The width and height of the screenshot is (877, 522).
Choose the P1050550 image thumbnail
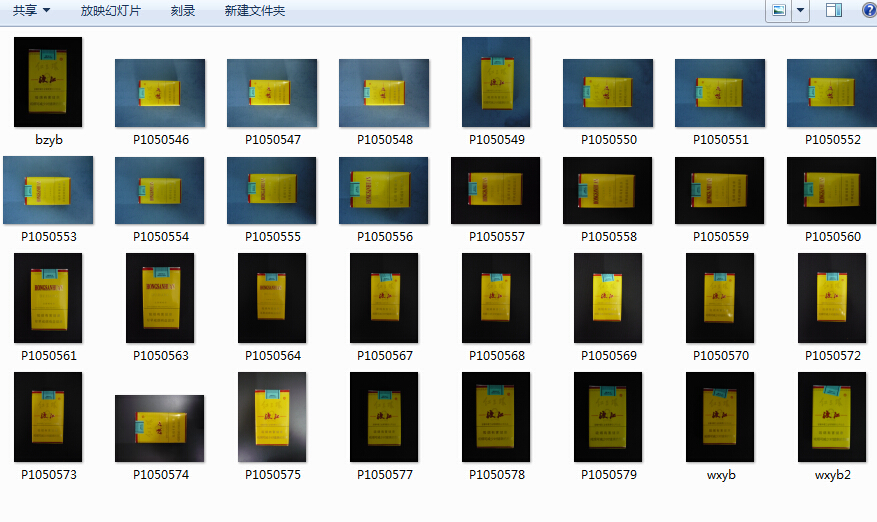tap(608, 93)
